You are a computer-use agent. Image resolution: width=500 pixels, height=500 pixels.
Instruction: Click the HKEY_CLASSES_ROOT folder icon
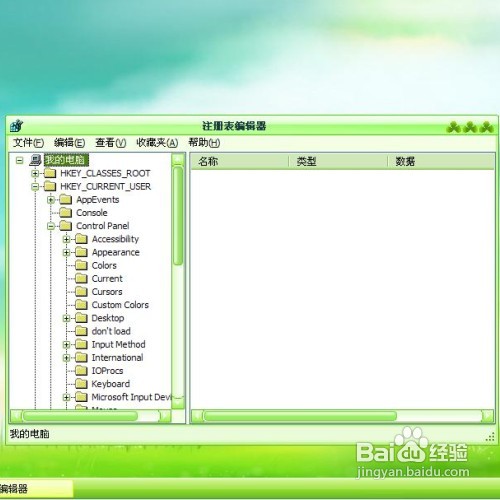[x=50, y=173]
